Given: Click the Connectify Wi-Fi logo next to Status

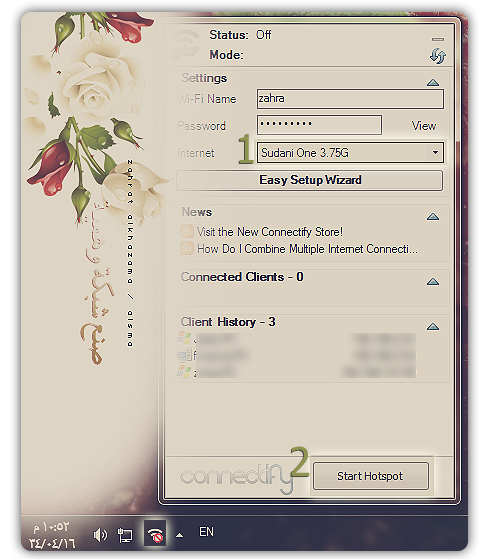Looking at the screenshot, I should (x=185, y=44).
